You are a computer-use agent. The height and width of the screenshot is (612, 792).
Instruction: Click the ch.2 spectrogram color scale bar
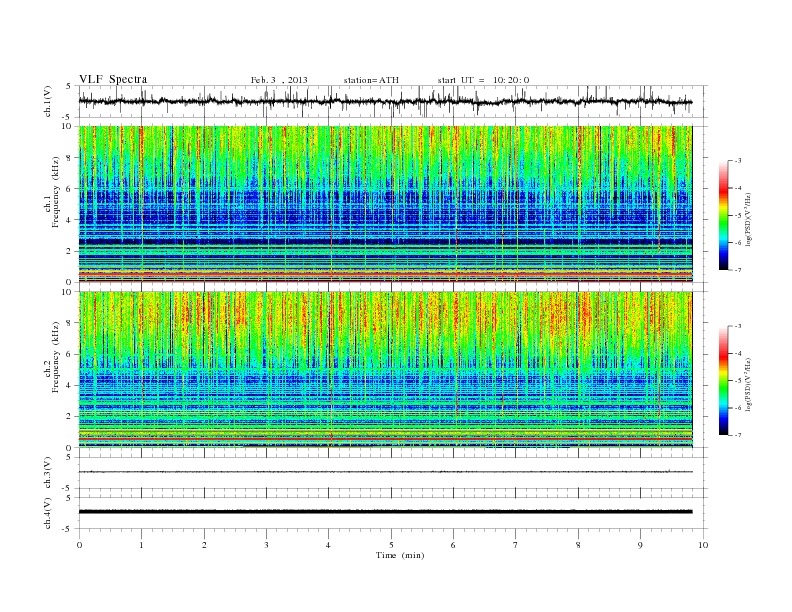click(x=724, y=380)
